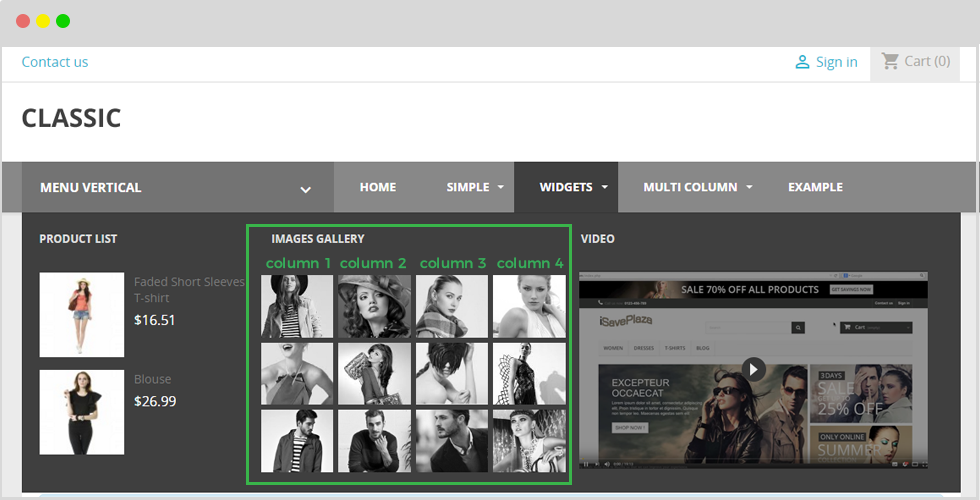
Task: Open the shopping cart icon
Action: point(890,61)
